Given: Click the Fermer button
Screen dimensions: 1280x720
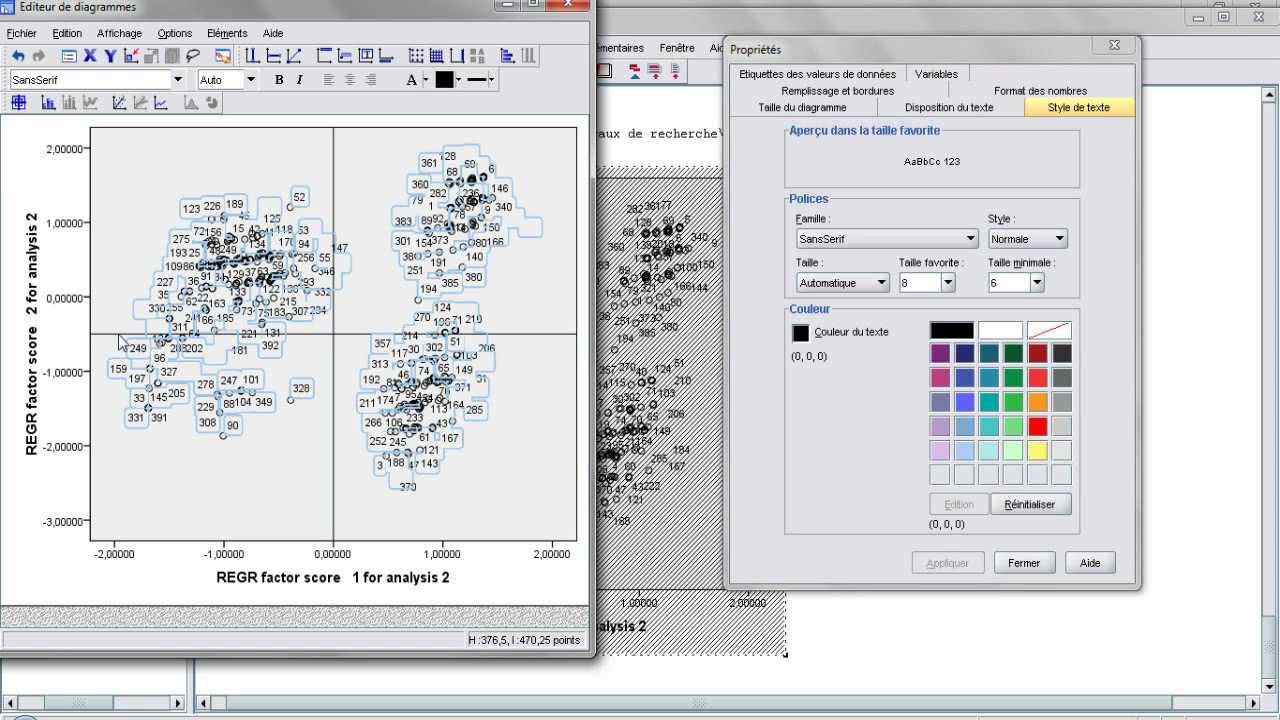Looking at the screenshot, I should click(x=1024, y=563).
